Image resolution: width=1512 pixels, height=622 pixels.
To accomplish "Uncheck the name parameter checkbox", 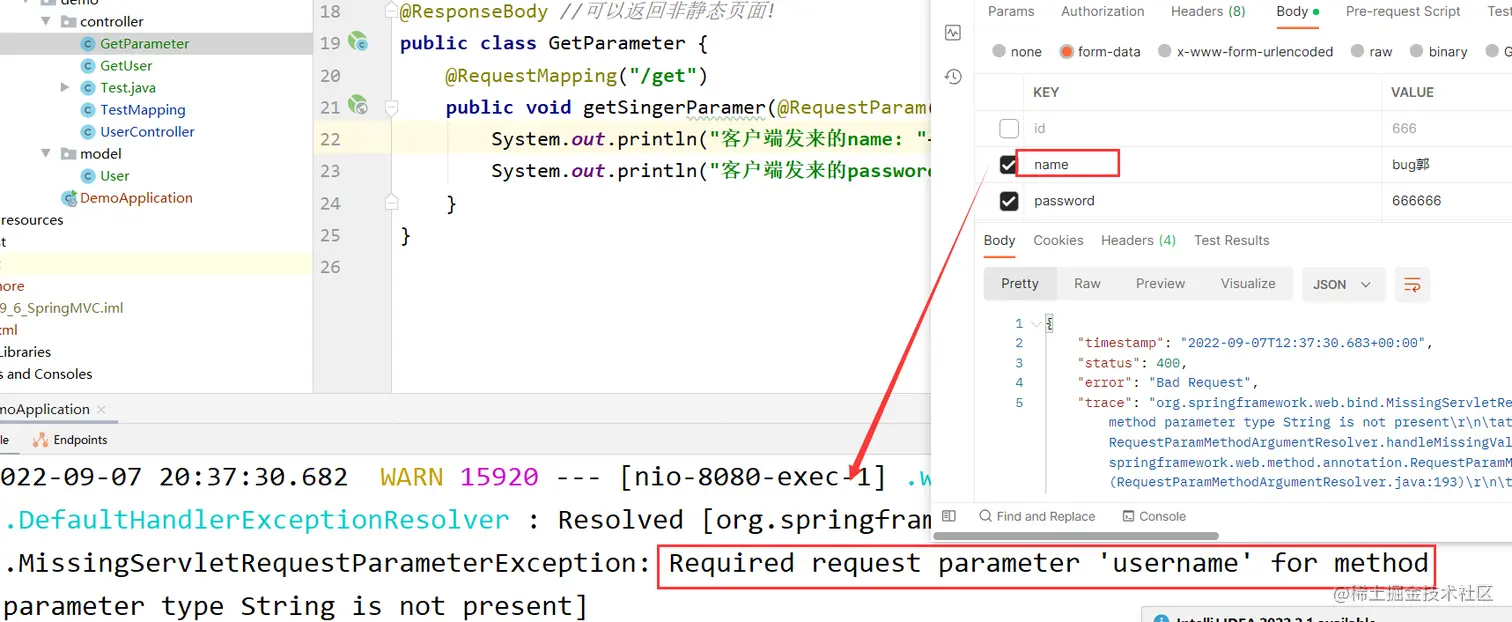I will [x=1009, y=165].
